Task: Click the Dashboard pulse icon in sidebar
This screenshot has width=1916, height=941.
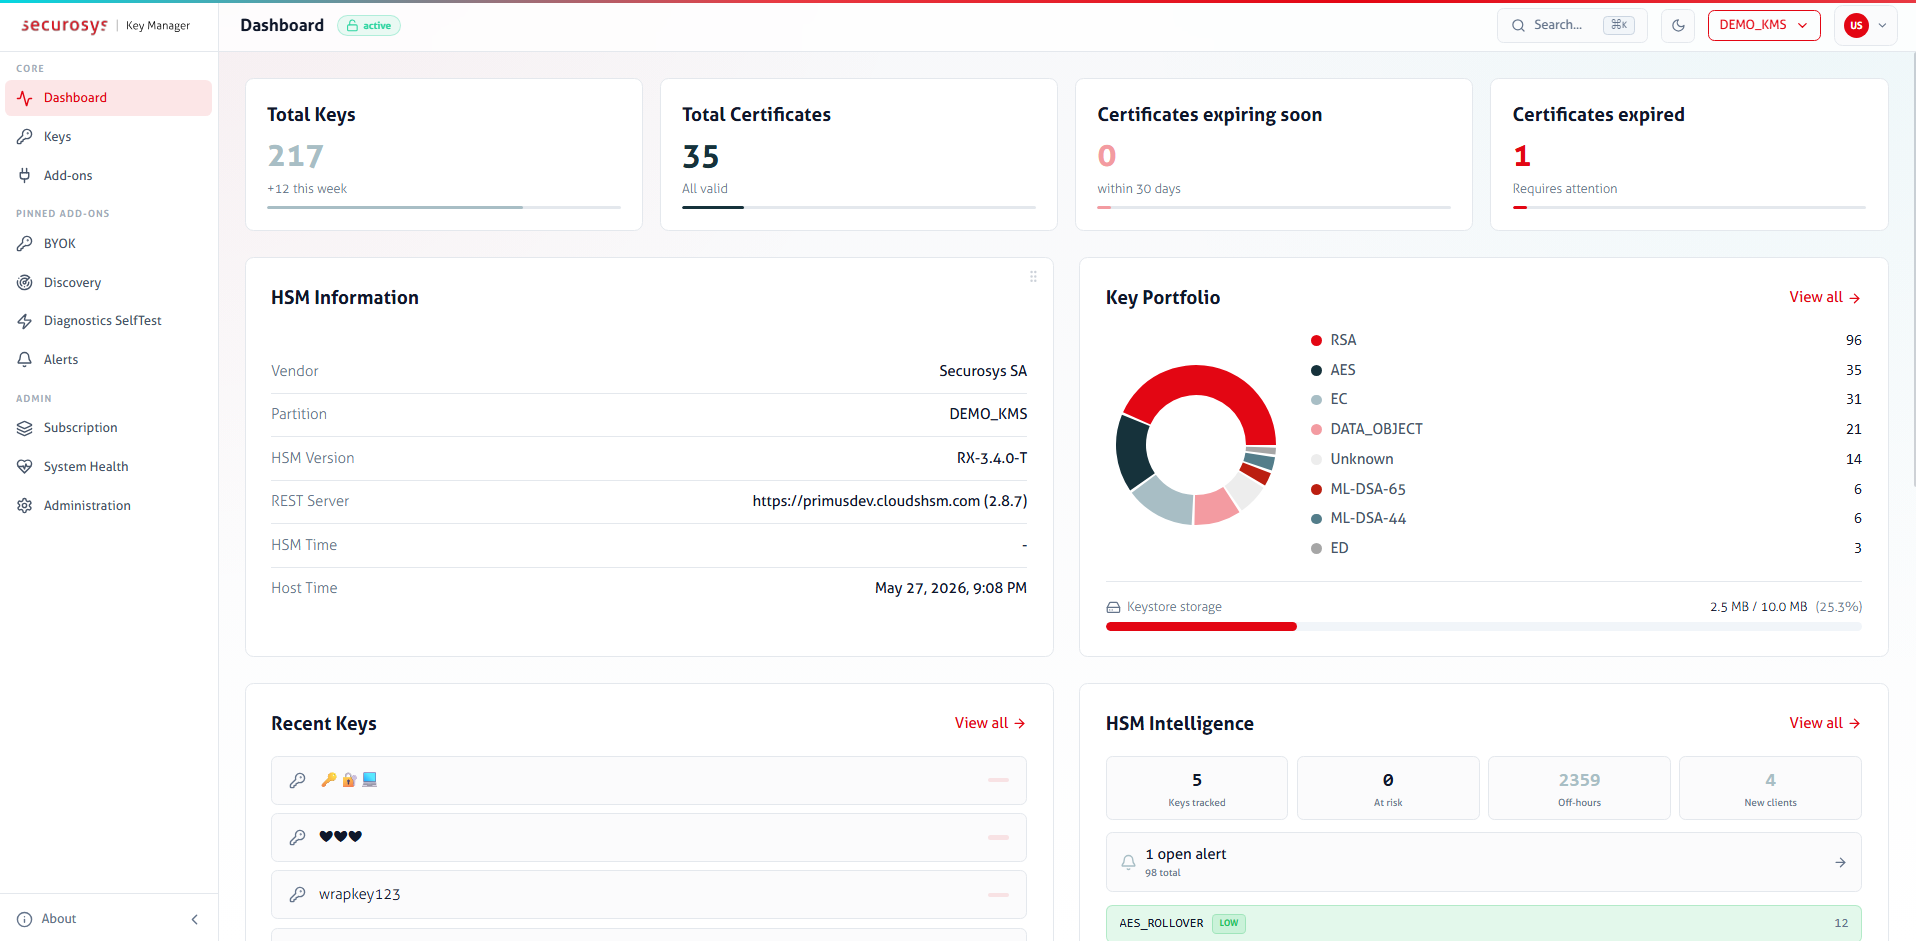Action: pos(25,98)
